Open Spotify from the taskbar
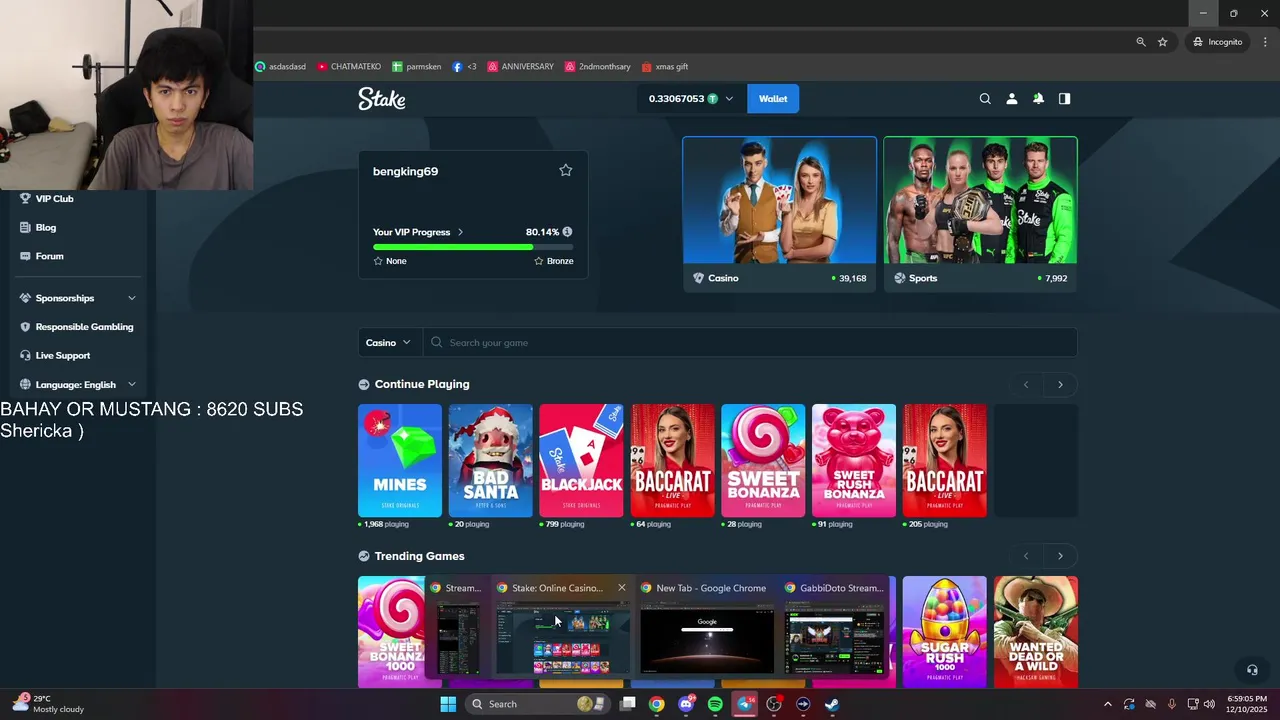The height and width of the screenshot is (720, 1280). [715, 704]
